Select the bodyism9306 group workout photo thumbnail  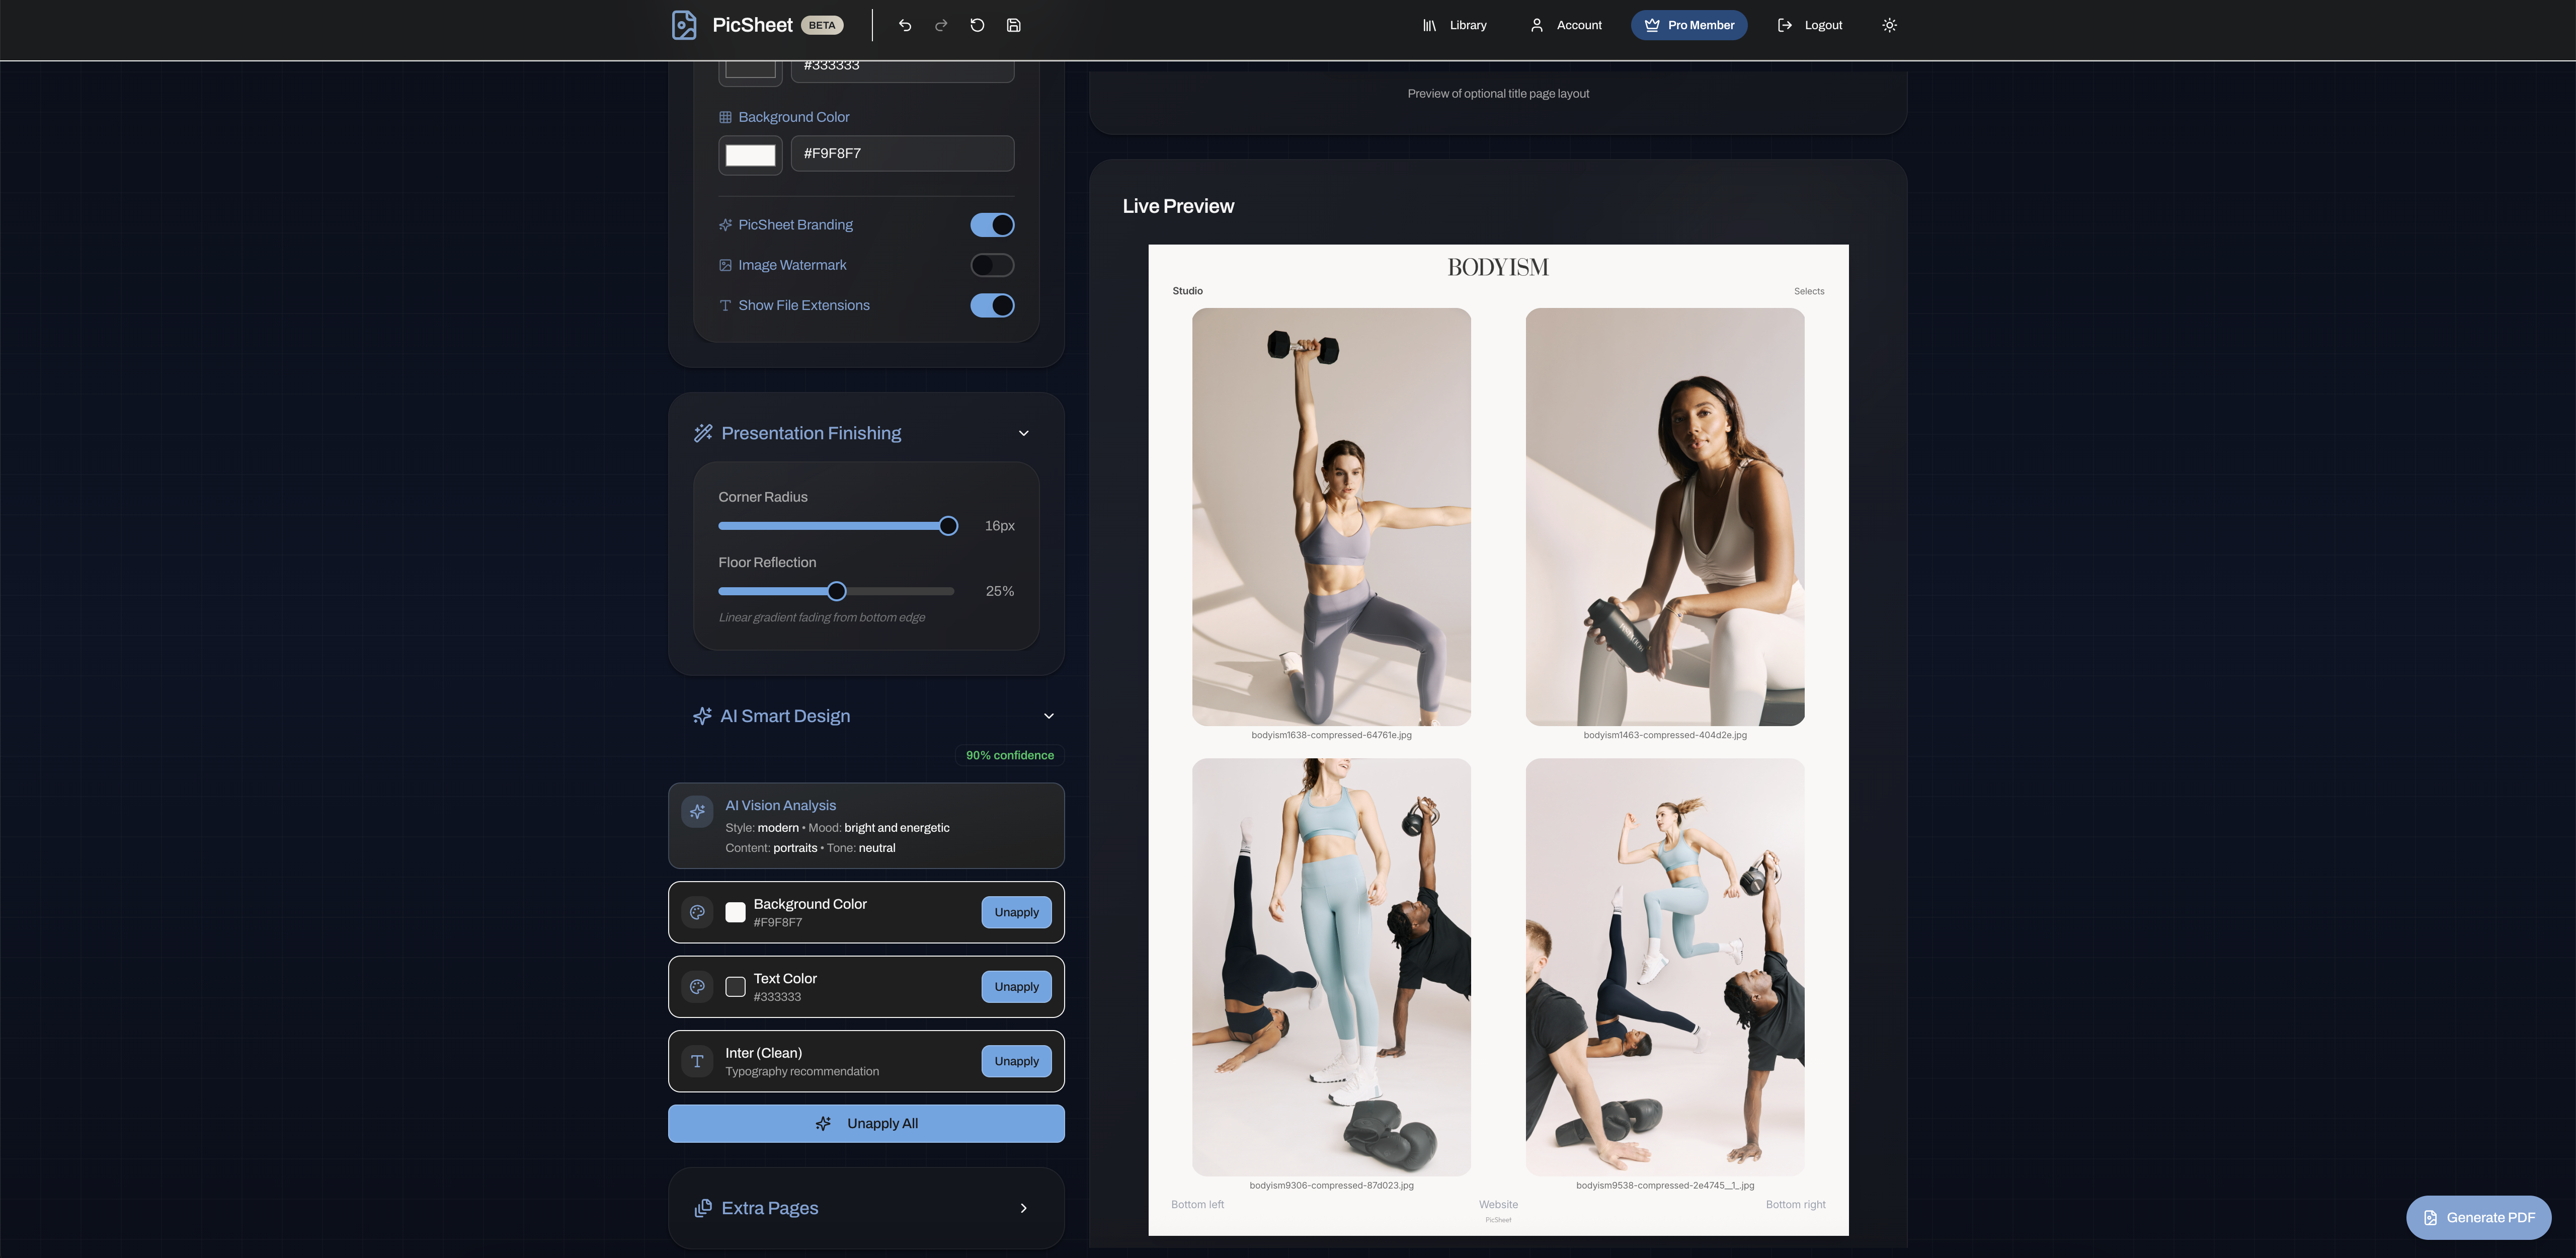pyautogui.click(x=1331, y=967)
